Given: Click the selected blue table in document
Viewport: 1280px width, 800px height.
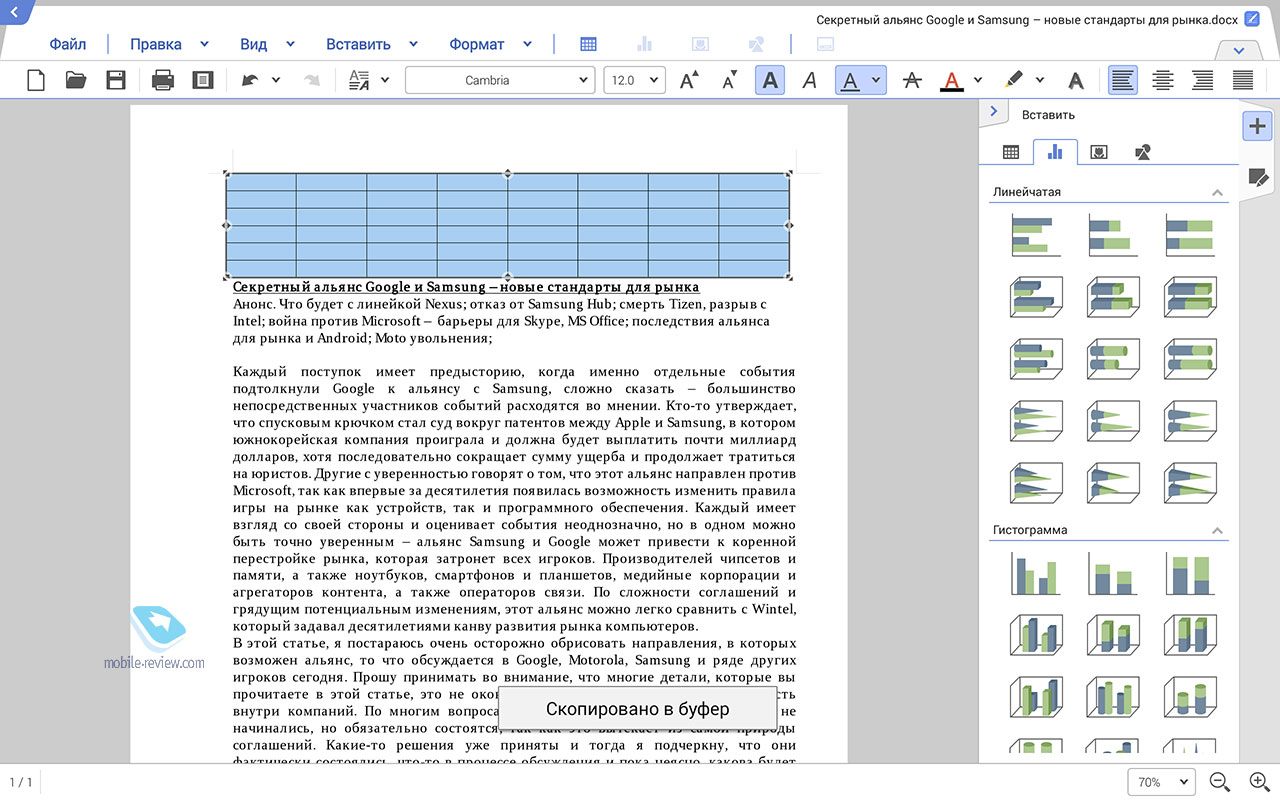Looking at the screenshot, I should point(507,225).
